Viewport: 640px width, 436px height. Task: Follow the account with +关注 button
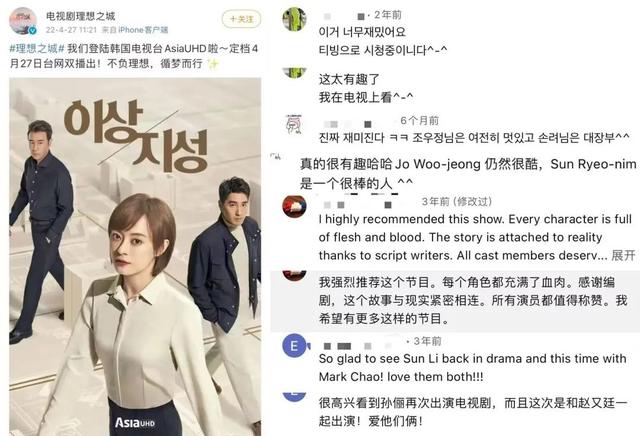(x=241, y=19)
